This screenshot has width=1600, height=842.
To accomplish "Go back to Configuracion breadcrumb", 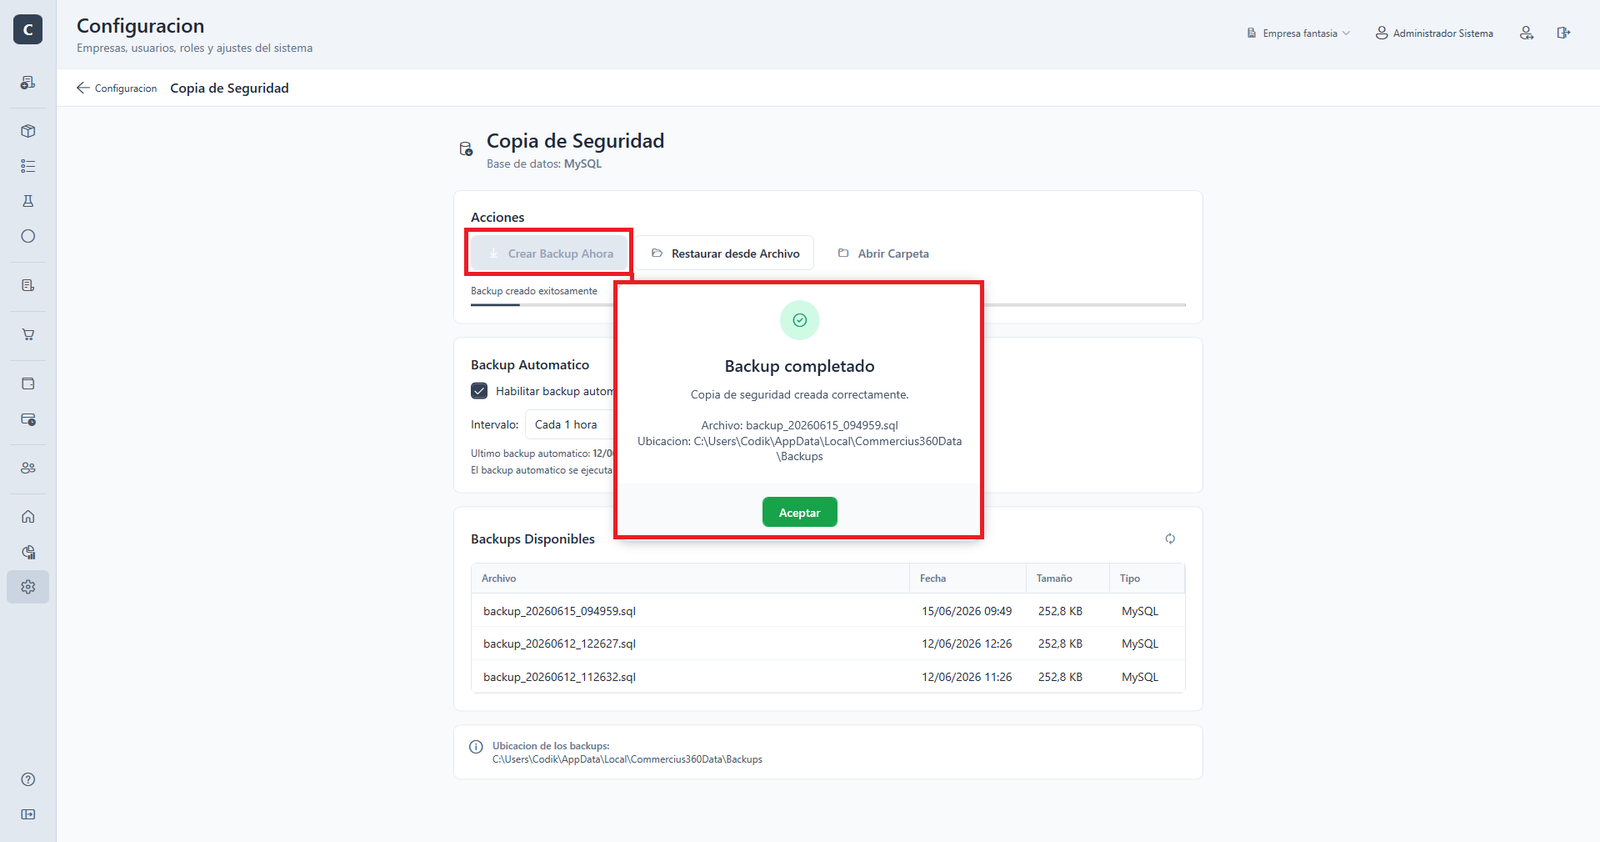I will coord(117,88).
